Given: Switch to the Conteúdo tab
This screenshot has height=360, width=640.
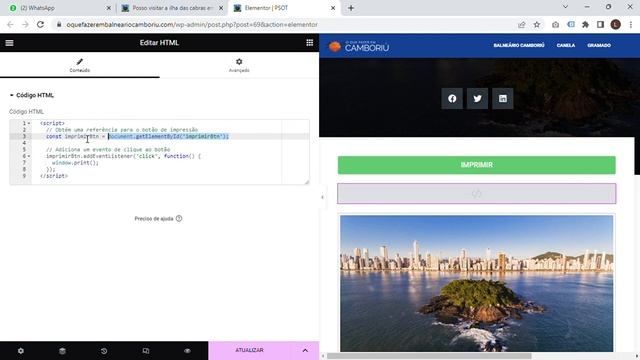Looking at the screenshot, I should pyautogui.click(x=80, y=65).
